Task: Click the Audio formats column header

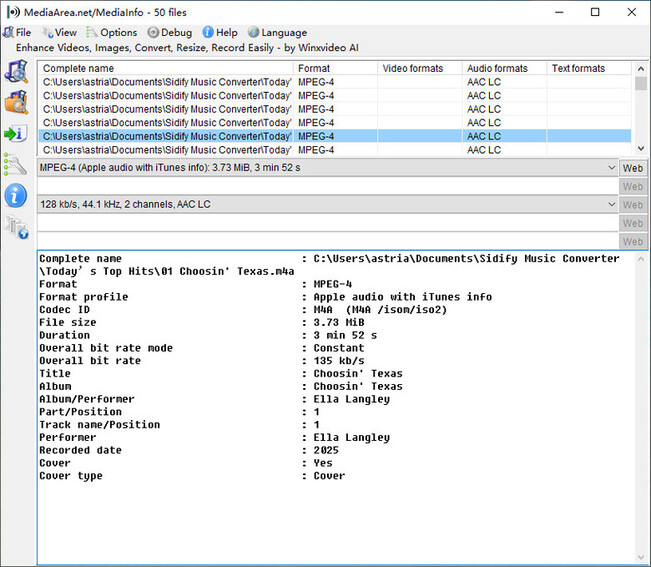Action: (504, 68)
